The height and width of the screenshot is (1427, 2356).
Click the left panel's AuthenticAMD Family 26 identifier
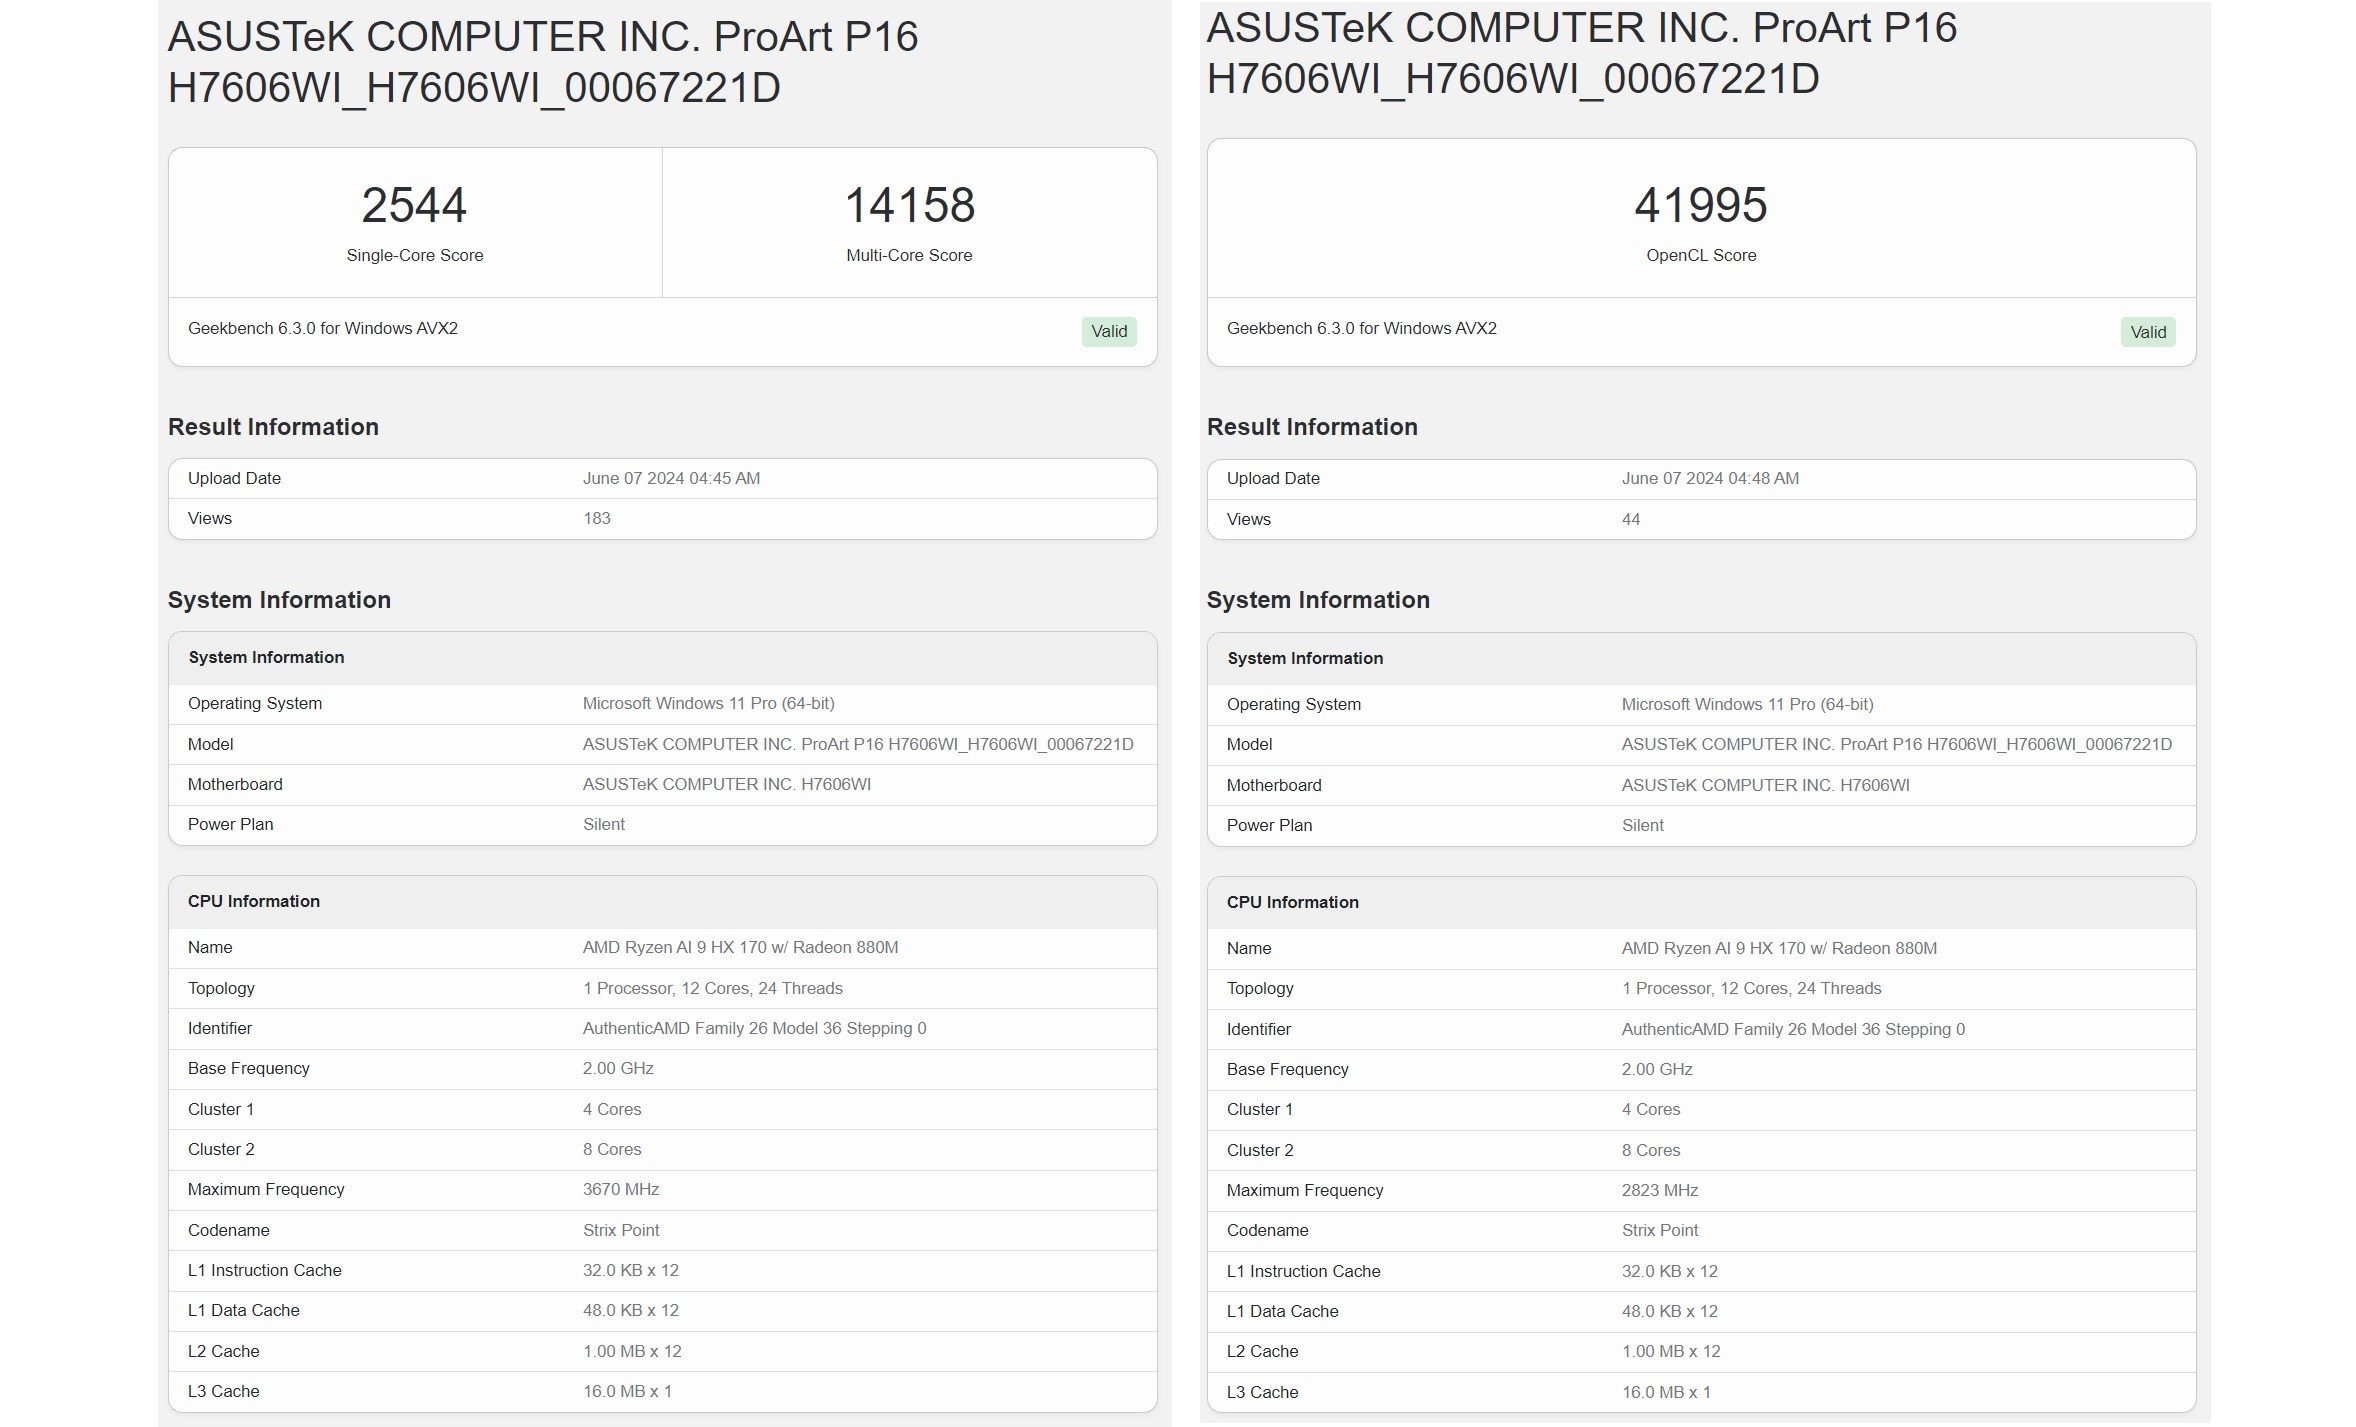point(754,1028)
